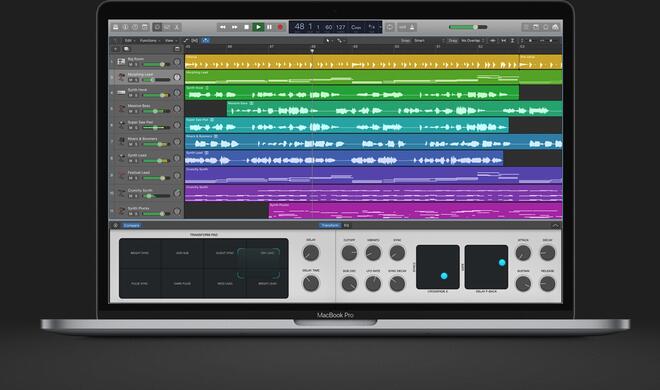Open the Drag No Overlap dropdown
The image size is (660, 390).
coord(473,40)
